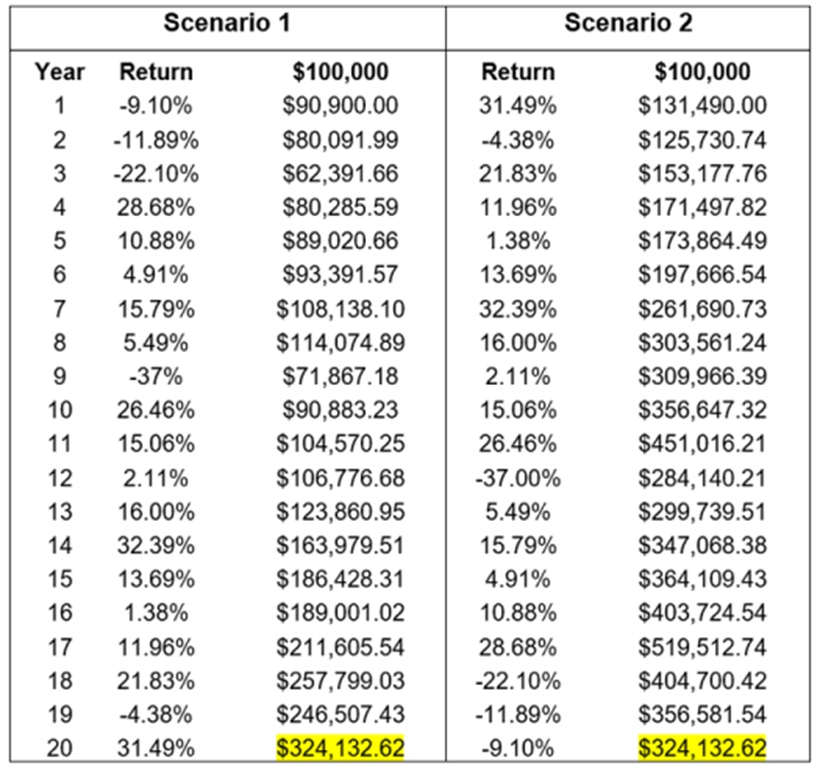
Task: Select the $62,391.66 balance cell
Action: click(x=341, y=174)
